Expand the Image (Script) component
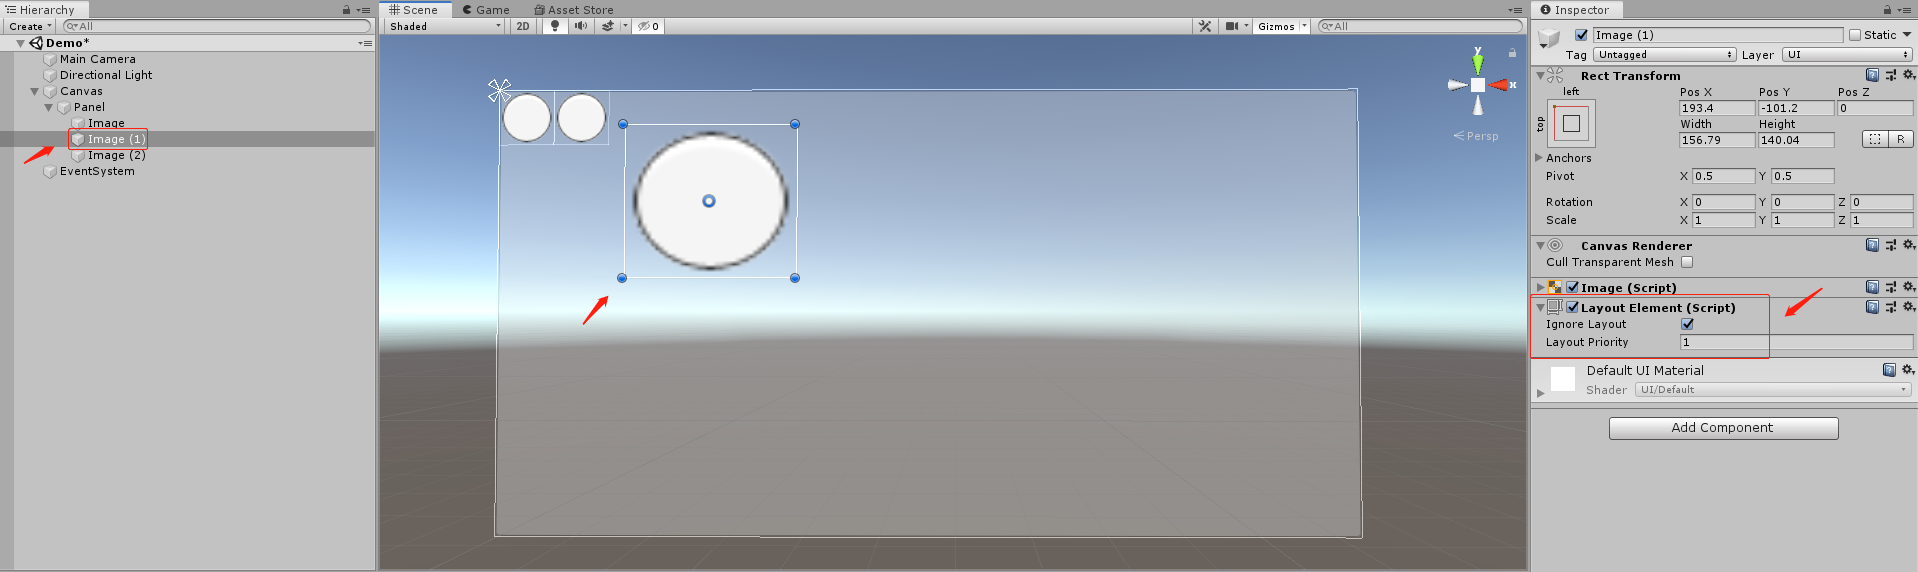The height and width of the screenshot is (572, 1918). pyautogui.click(x=1540, y=287)
